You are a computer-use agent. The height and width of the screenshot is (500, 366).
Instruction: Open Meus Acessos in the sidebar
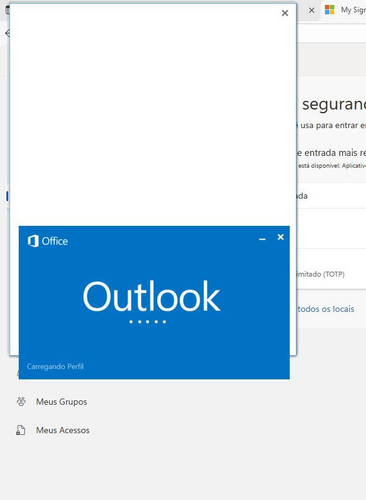63,430
